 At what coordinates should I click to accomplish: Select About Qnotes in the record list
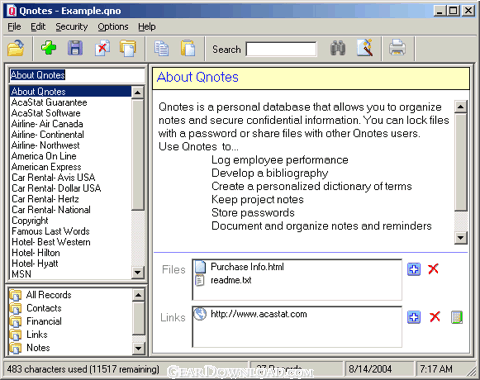71,91
